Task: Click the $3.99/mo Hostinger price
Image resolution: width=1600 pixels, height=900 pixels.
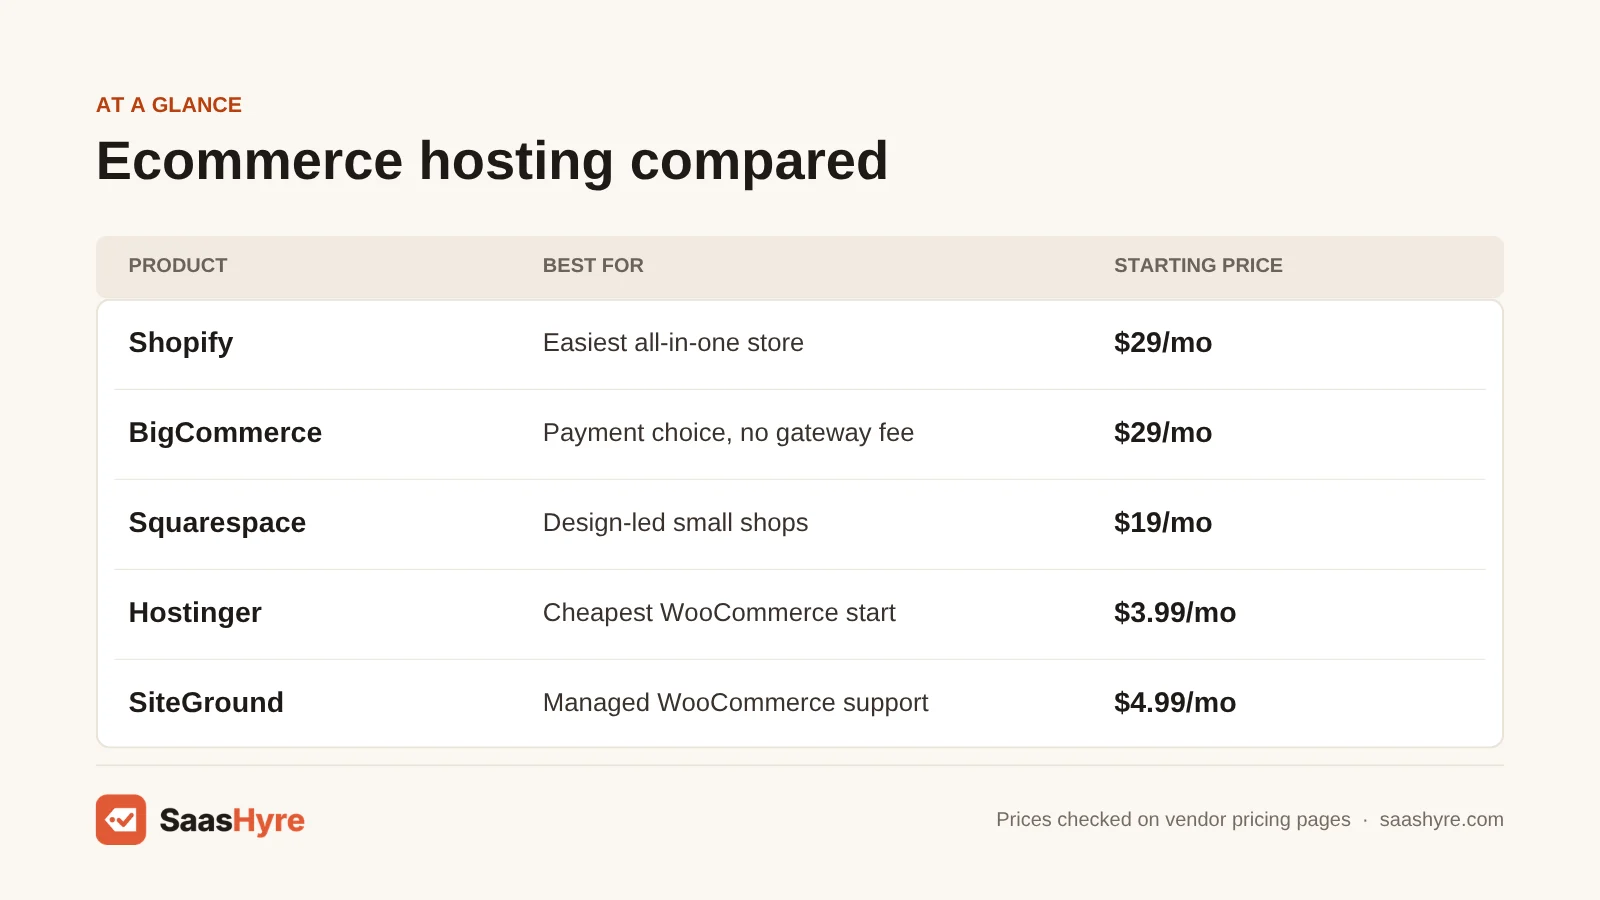Action: coord(1175,612)
